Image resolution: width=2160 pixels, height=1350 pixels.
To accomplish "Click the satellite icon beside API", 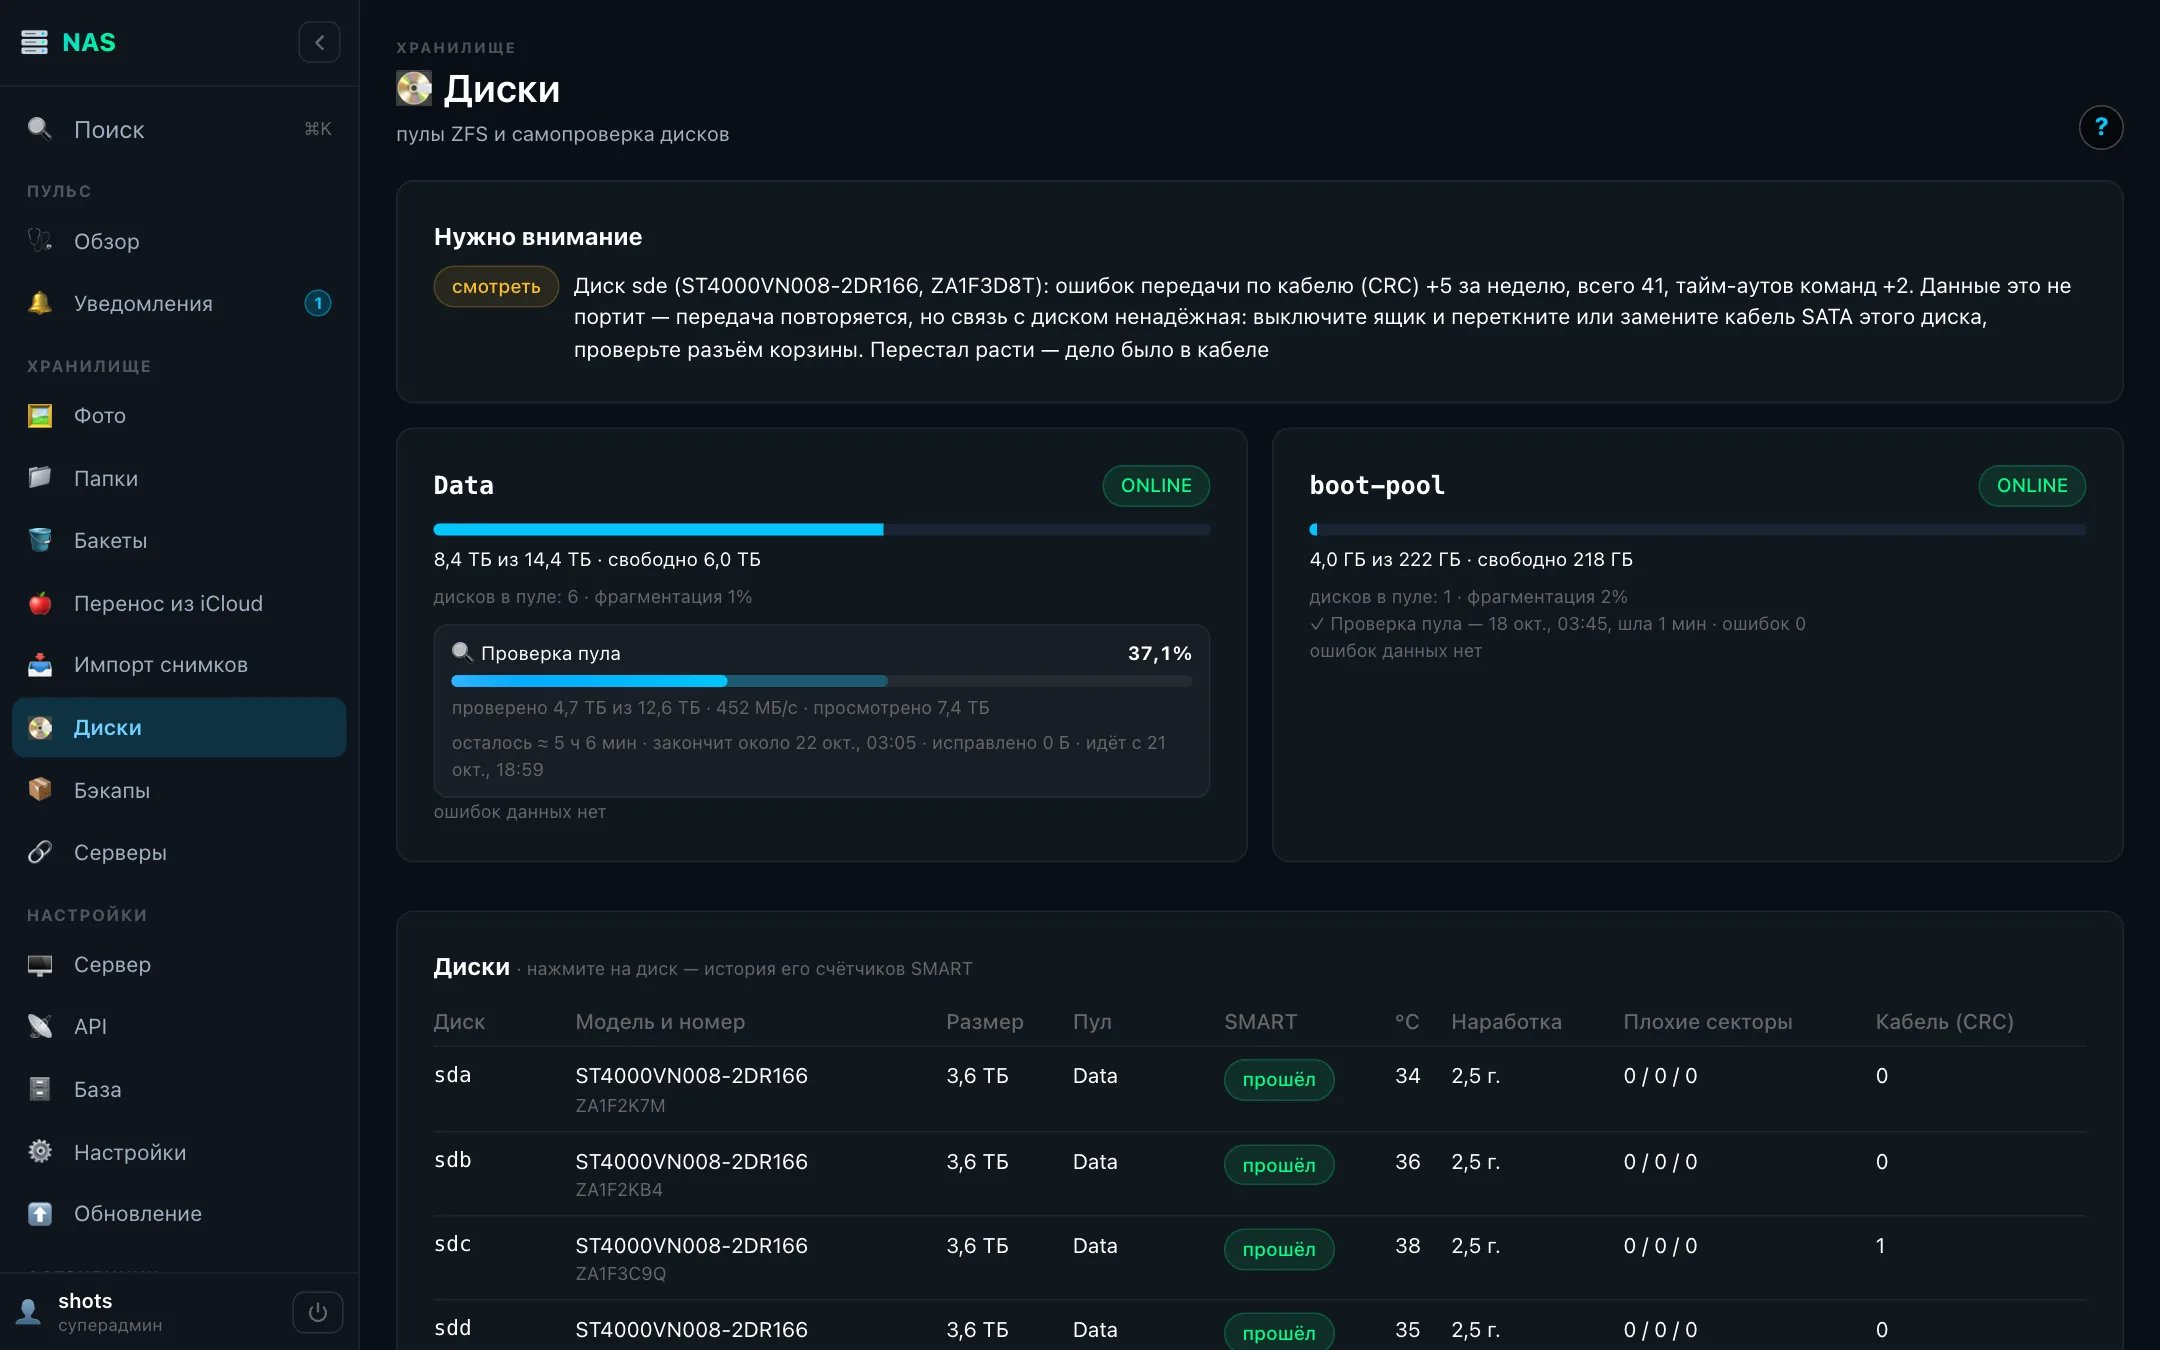I will (x=40, y=1026).
